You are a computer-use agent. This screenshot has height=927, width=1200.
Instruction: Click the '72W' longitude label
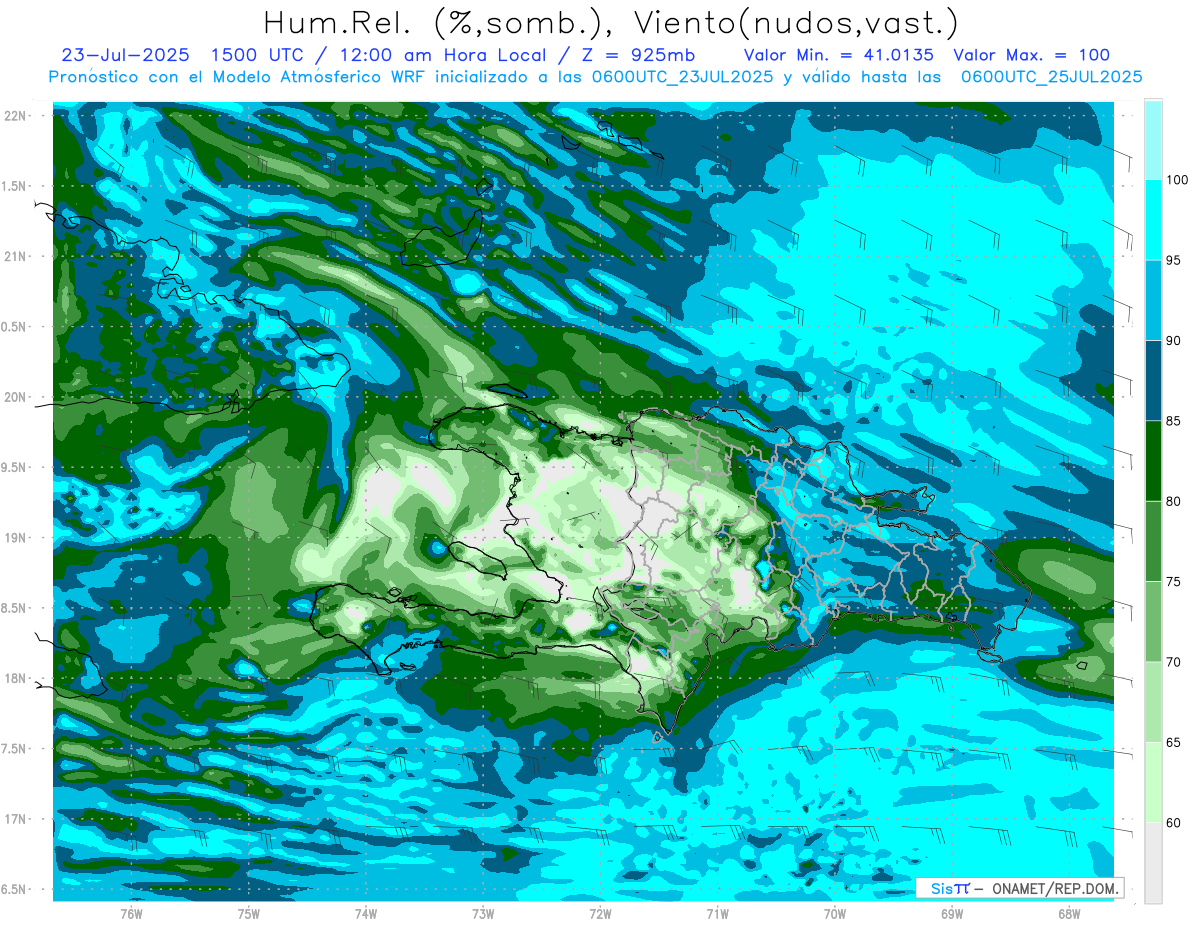pos(600,913)
